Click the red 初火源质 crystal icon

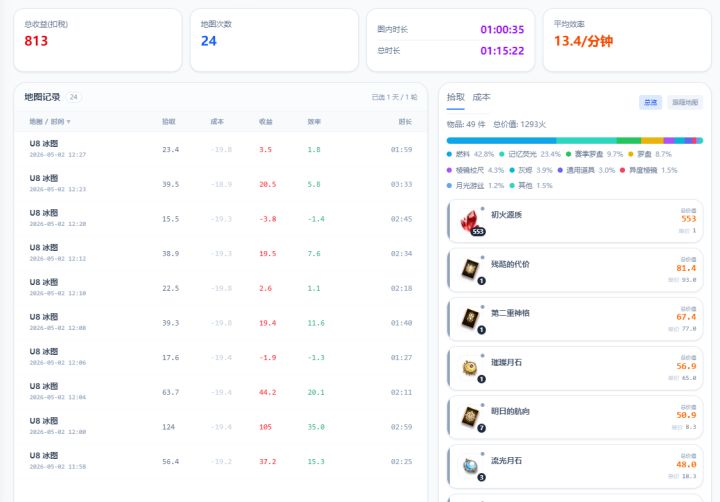coord(470,221)
